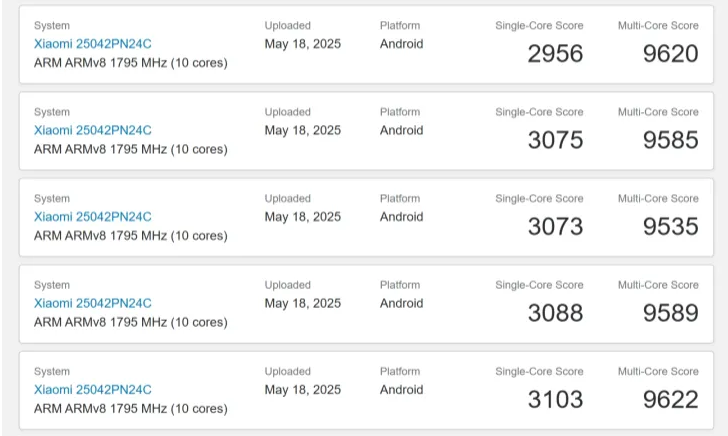Select the single-core value 3073
The height and width of the screenshot is (436, 728).
coord(555,226)
